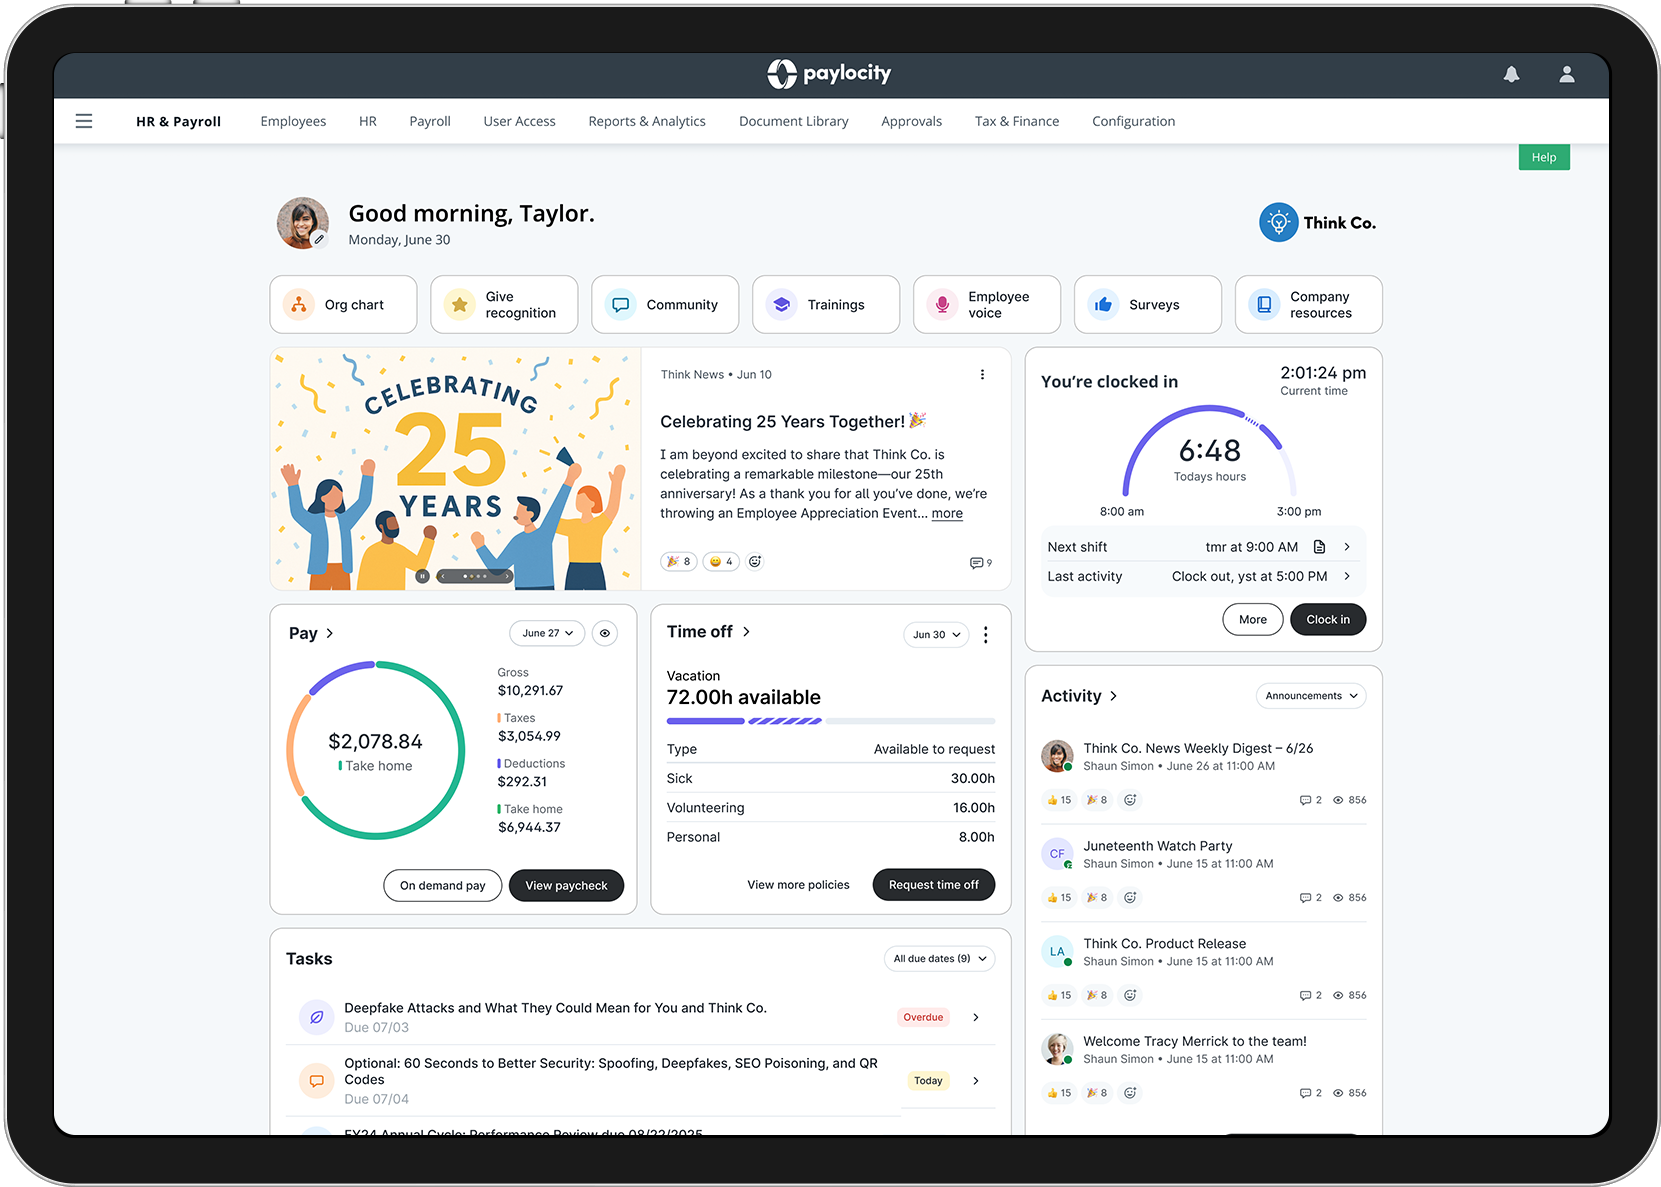Open the three-dot menu on Think News post

tap(982, 374)
